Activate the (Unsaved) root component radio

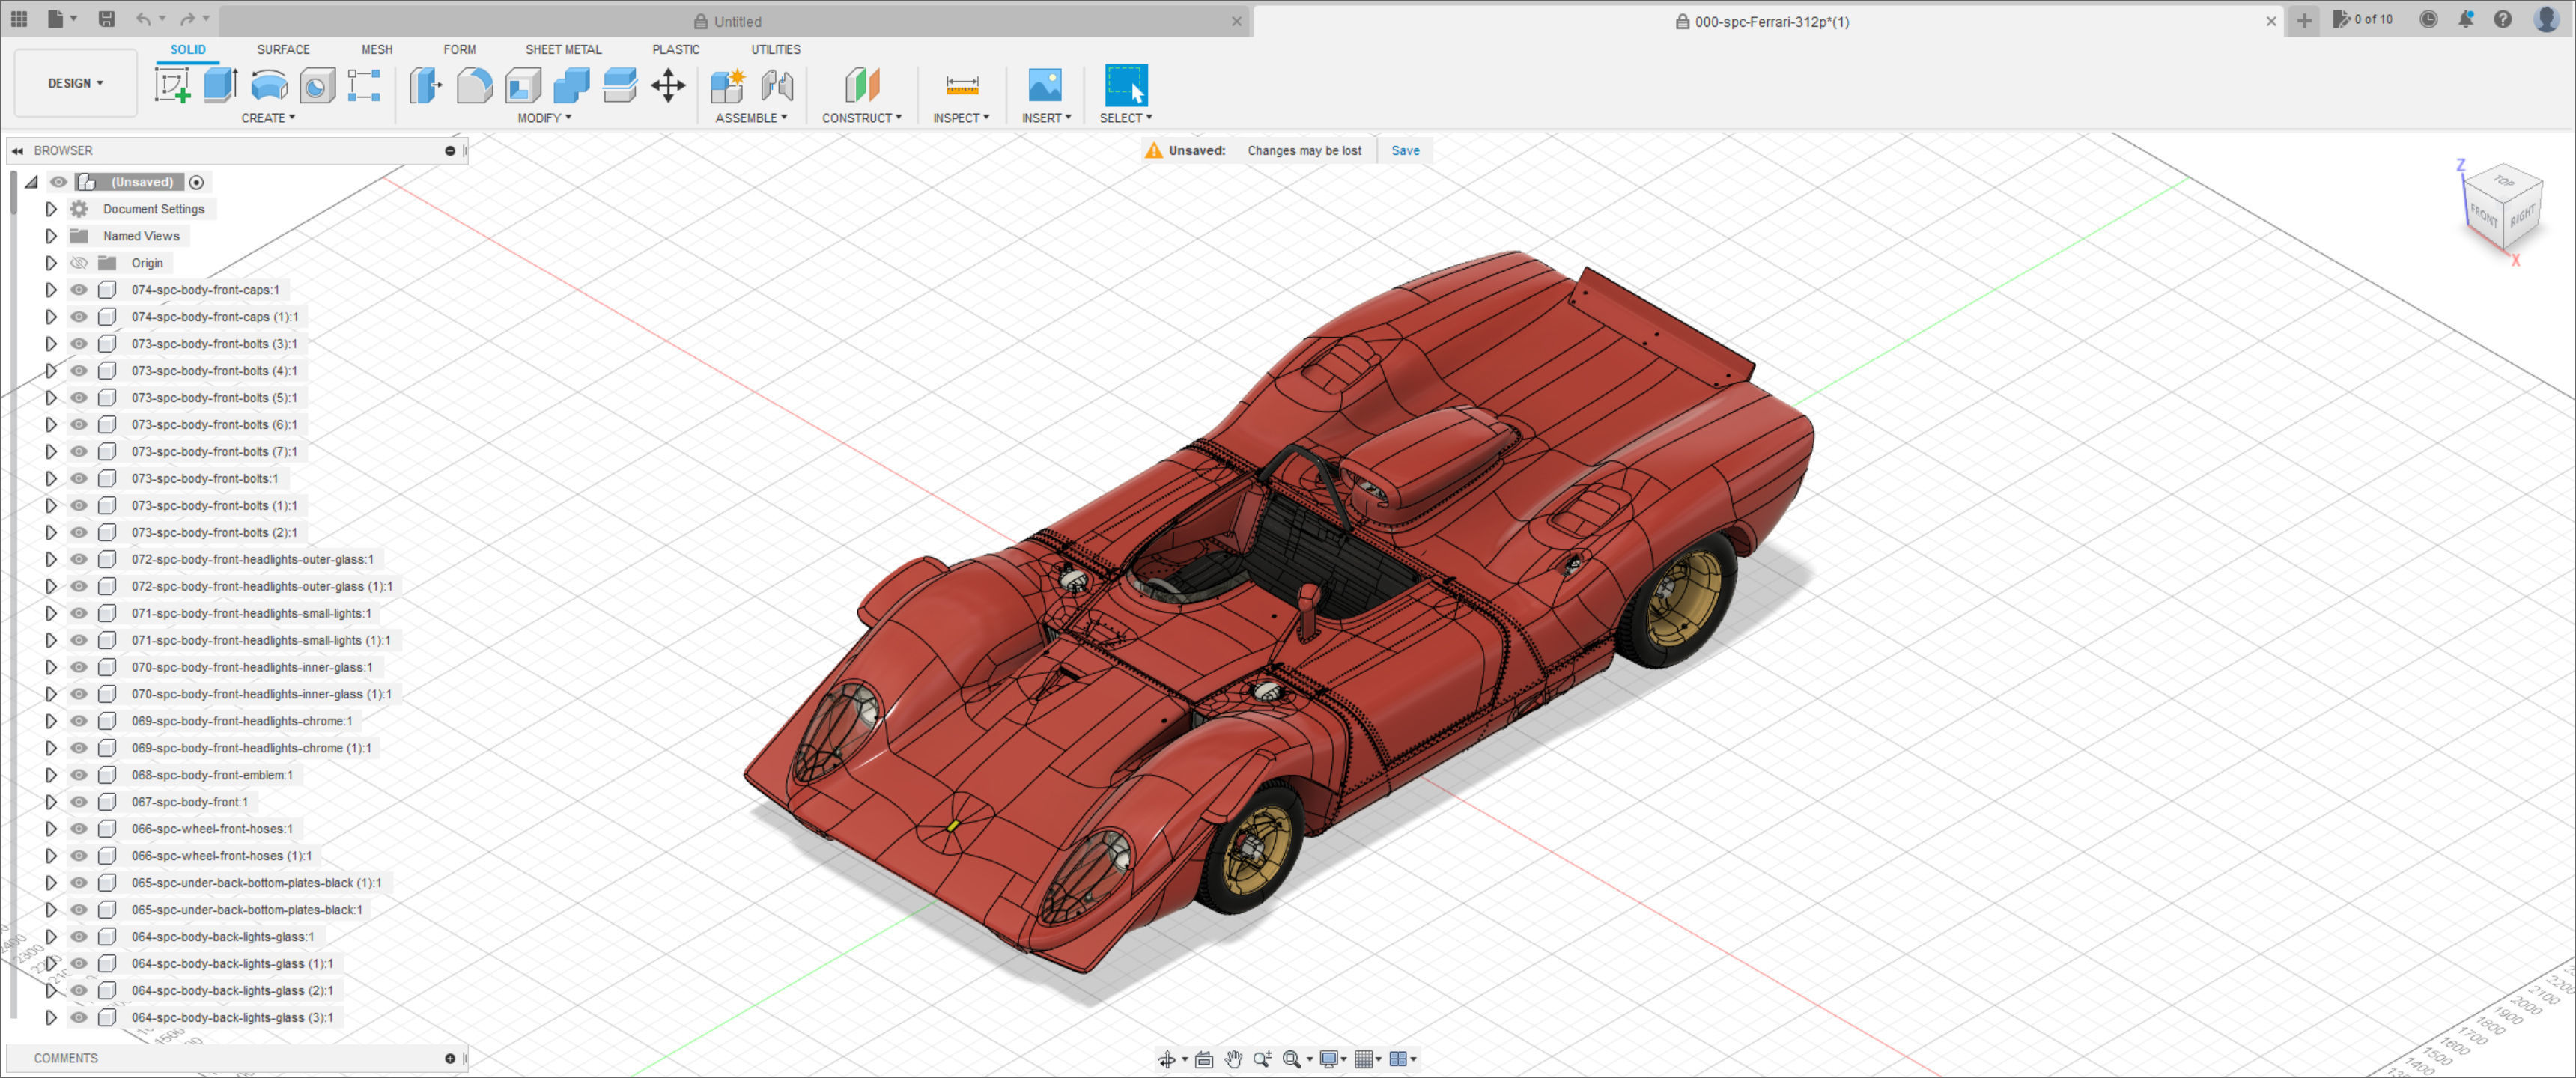pos(197,182)
